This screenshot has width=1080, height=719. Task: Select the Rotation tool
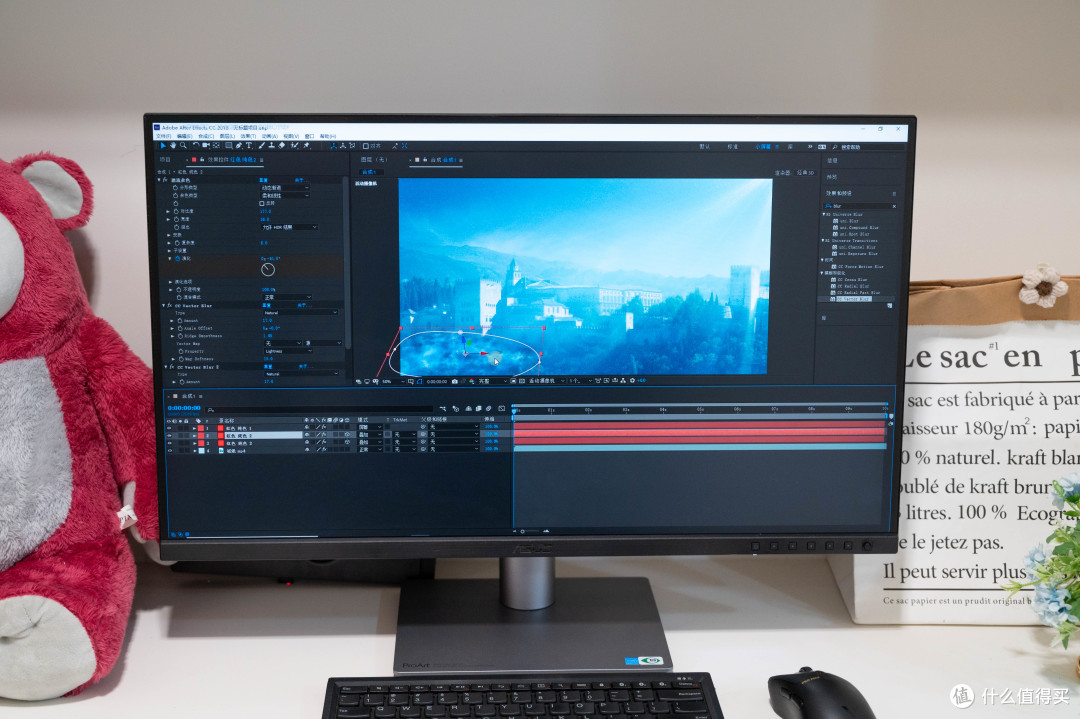pos(196,145)
